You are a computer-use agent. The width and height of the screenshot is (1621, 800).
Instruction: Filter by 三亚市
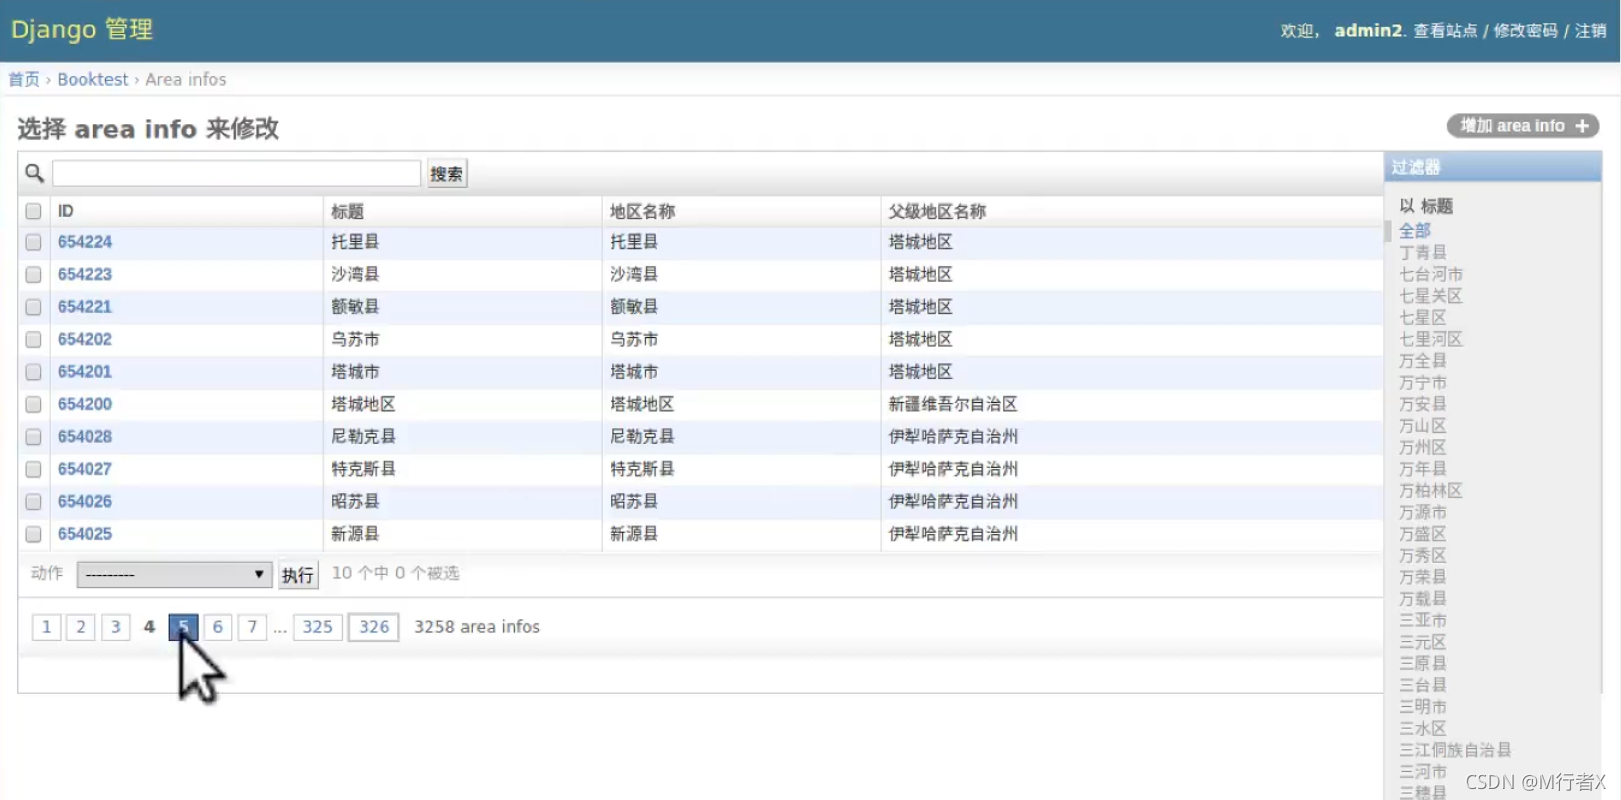(x=1423, y=620)
